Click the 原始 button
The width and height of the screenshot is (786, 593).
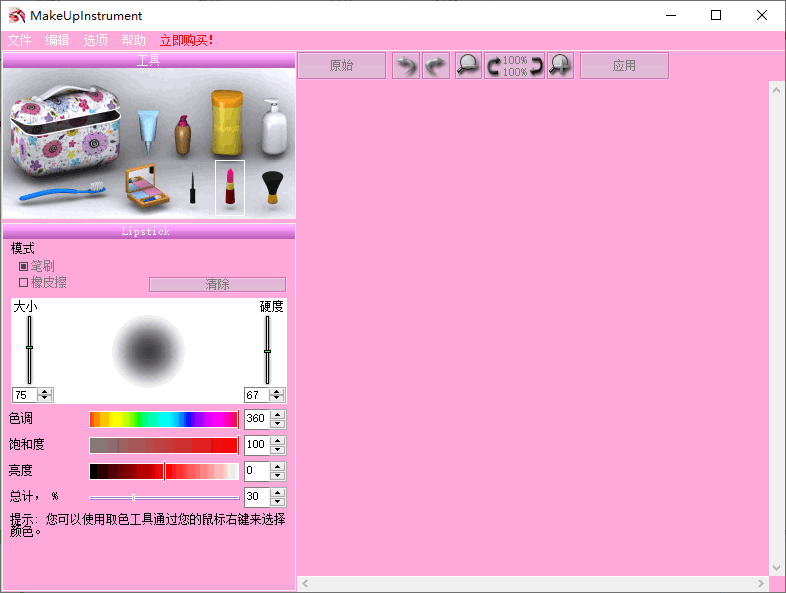[341, 66]
